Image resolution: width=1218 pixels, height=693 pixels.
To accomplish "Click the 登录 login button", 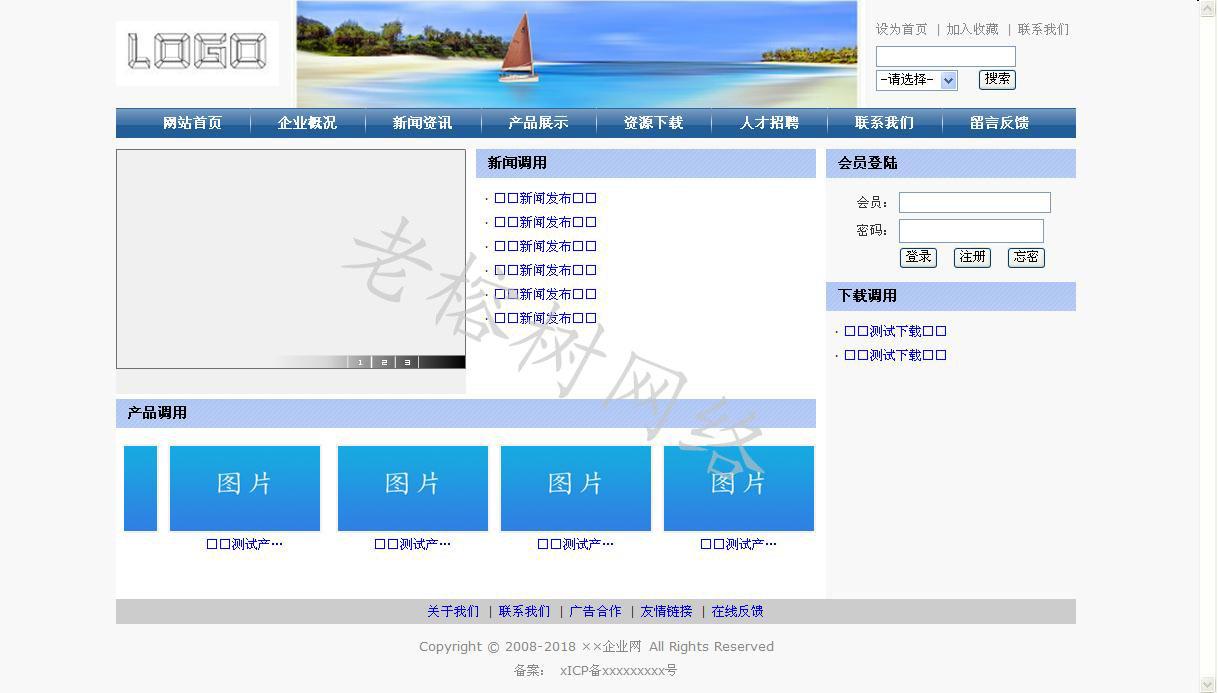I will point(918,257).
